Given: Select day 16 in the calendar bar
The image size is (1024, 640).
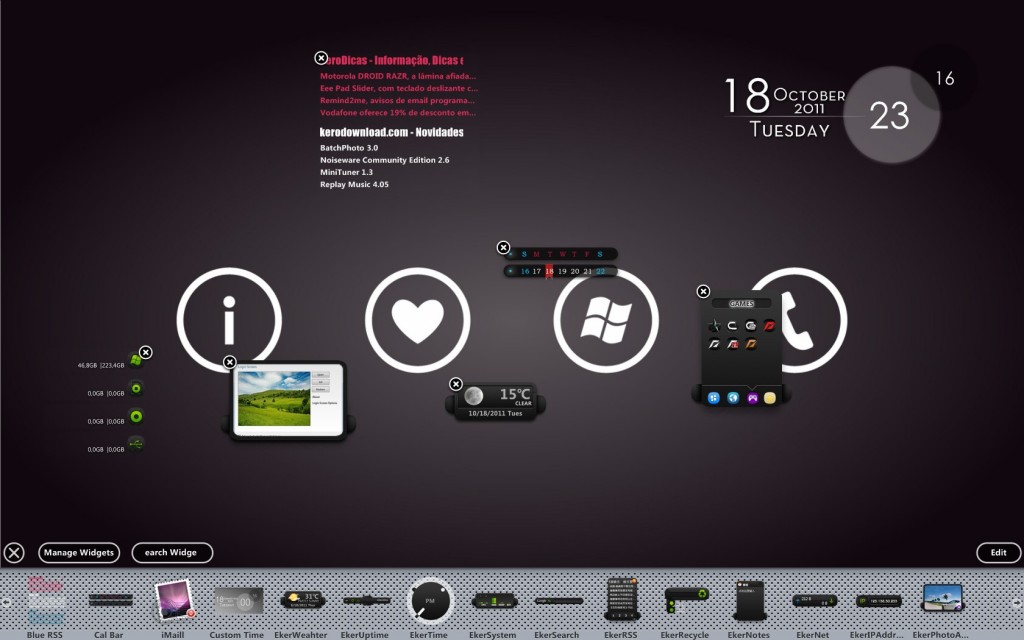Looking at the screenshot, I should pos(525,271).
